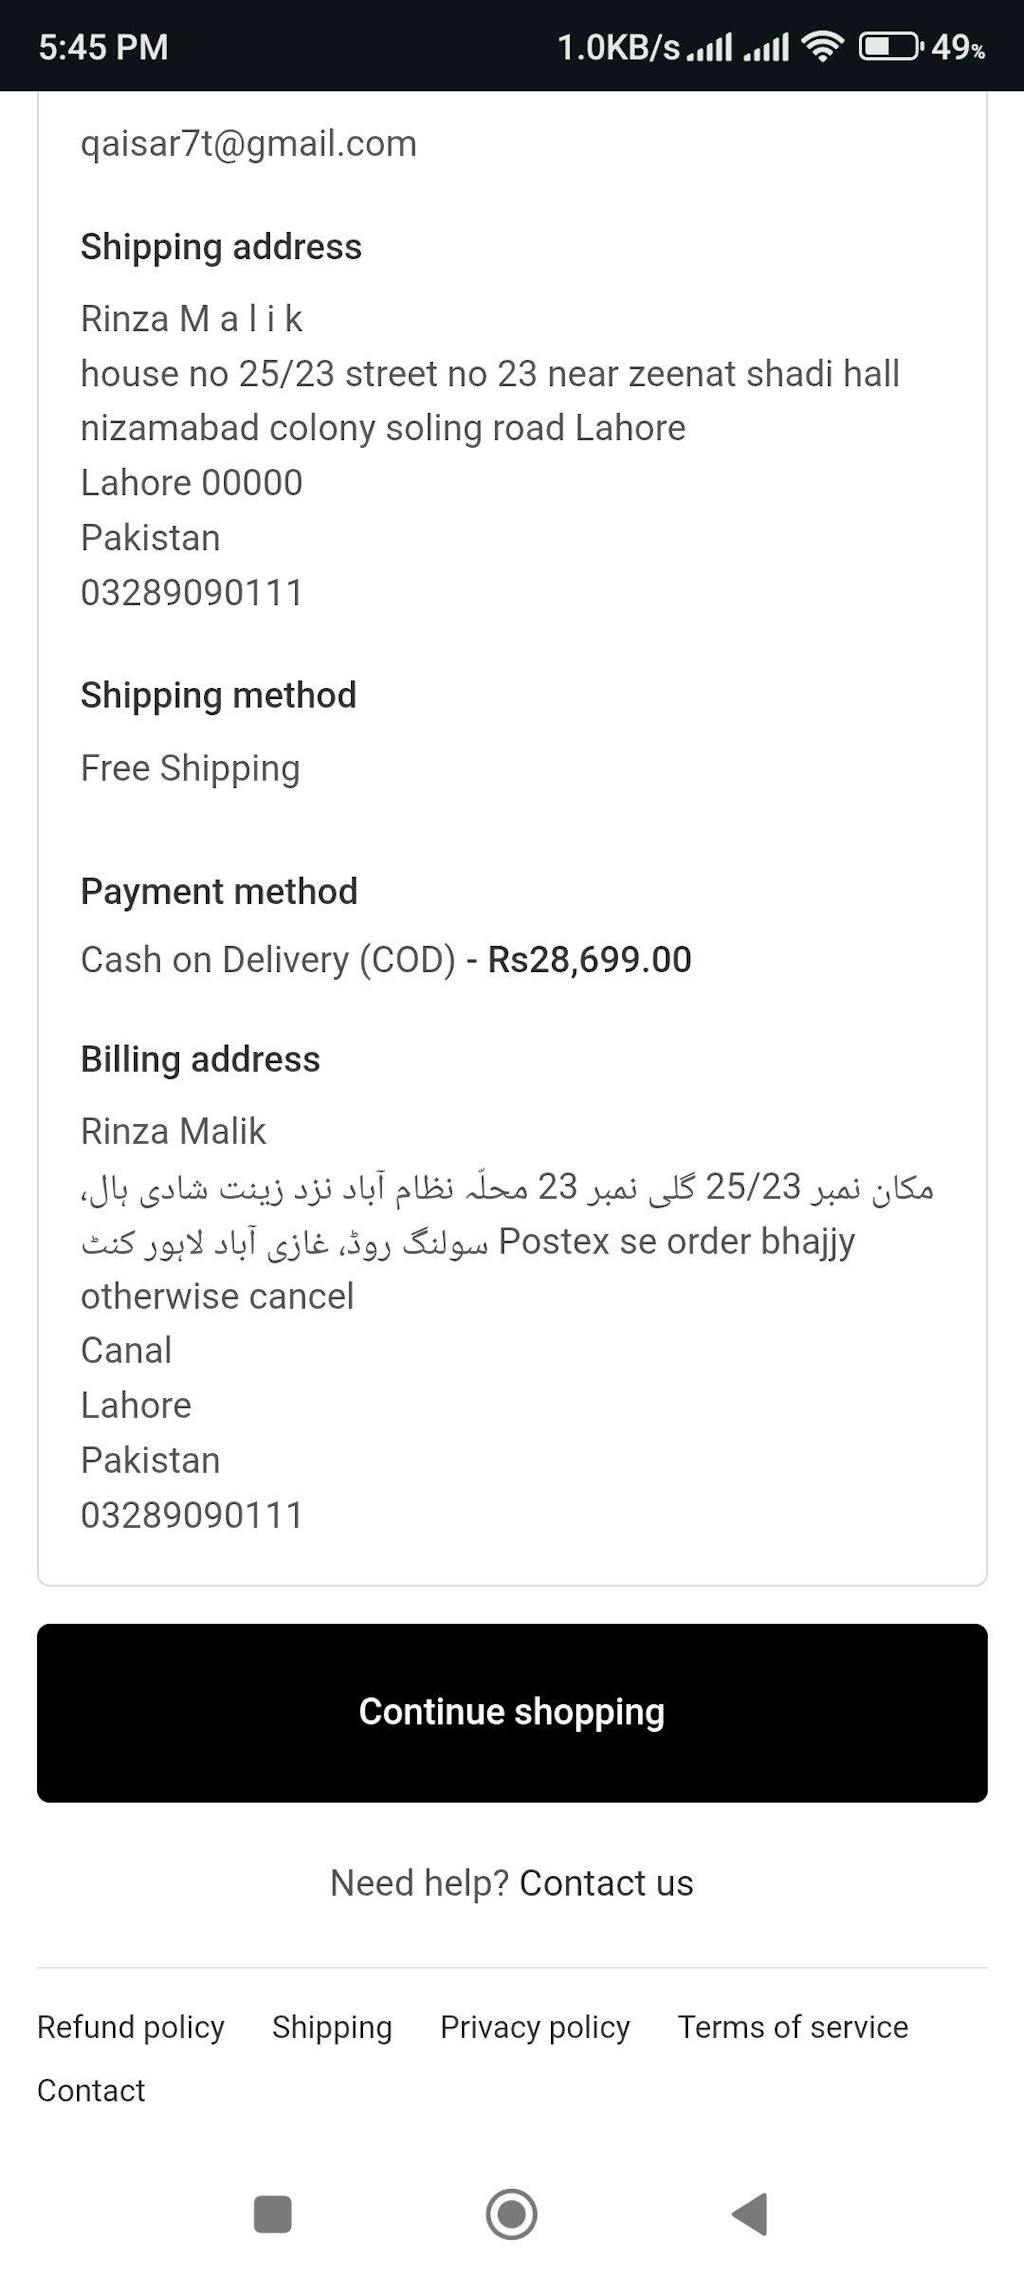Tap the battery status icon
Image resolution: width=1024 pixels, height=2276 pixels.
(890, 47)
